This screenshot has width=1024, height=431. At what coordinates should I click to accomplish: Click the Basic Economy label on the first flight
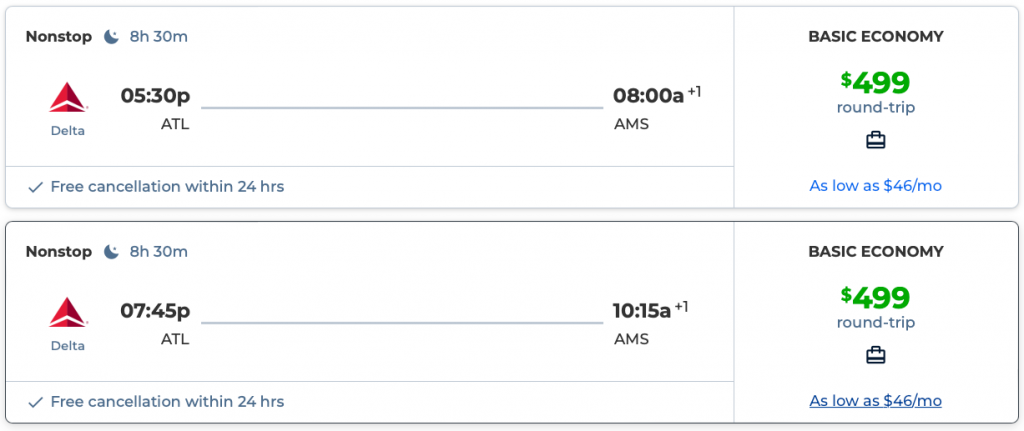point(875,37)
